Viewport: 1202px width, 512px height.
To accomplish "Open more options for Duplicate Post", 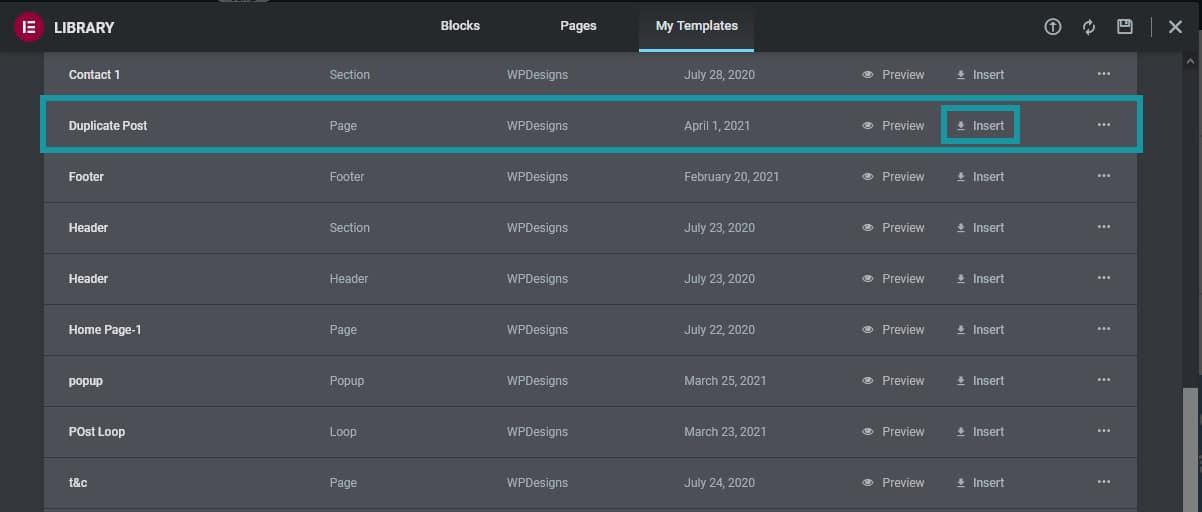I will click(x=1104, y=125).
